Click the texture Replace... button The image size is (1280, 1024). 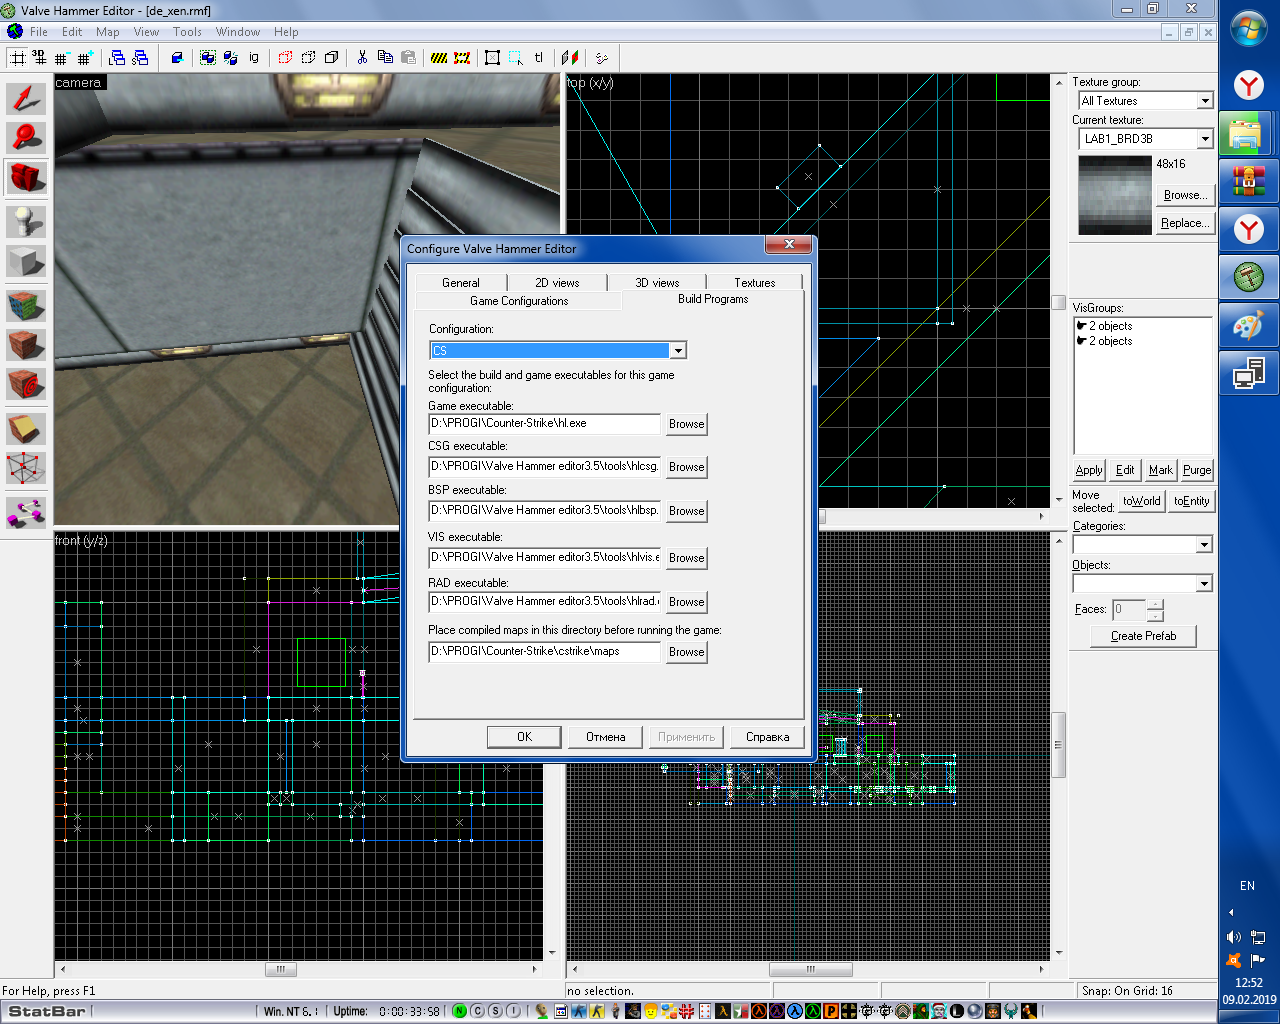pos(1185,223)
